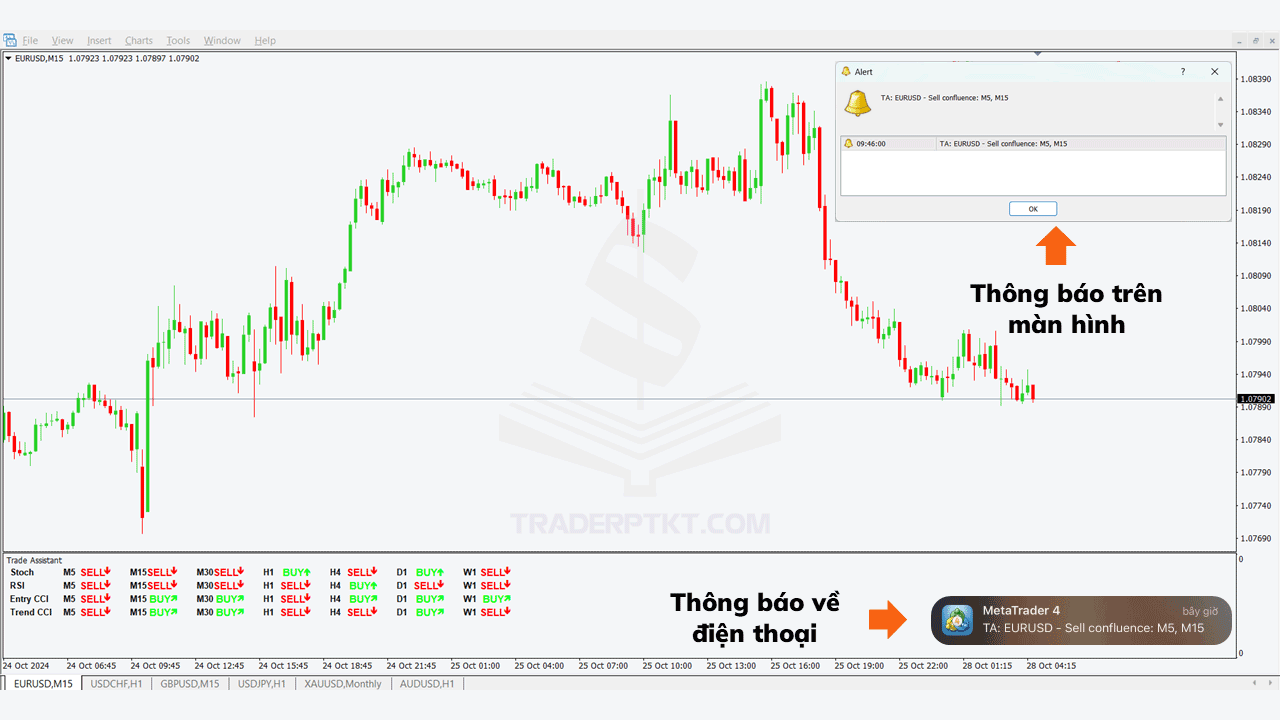
Task: Open the View menu
Action: click(63, 41)
